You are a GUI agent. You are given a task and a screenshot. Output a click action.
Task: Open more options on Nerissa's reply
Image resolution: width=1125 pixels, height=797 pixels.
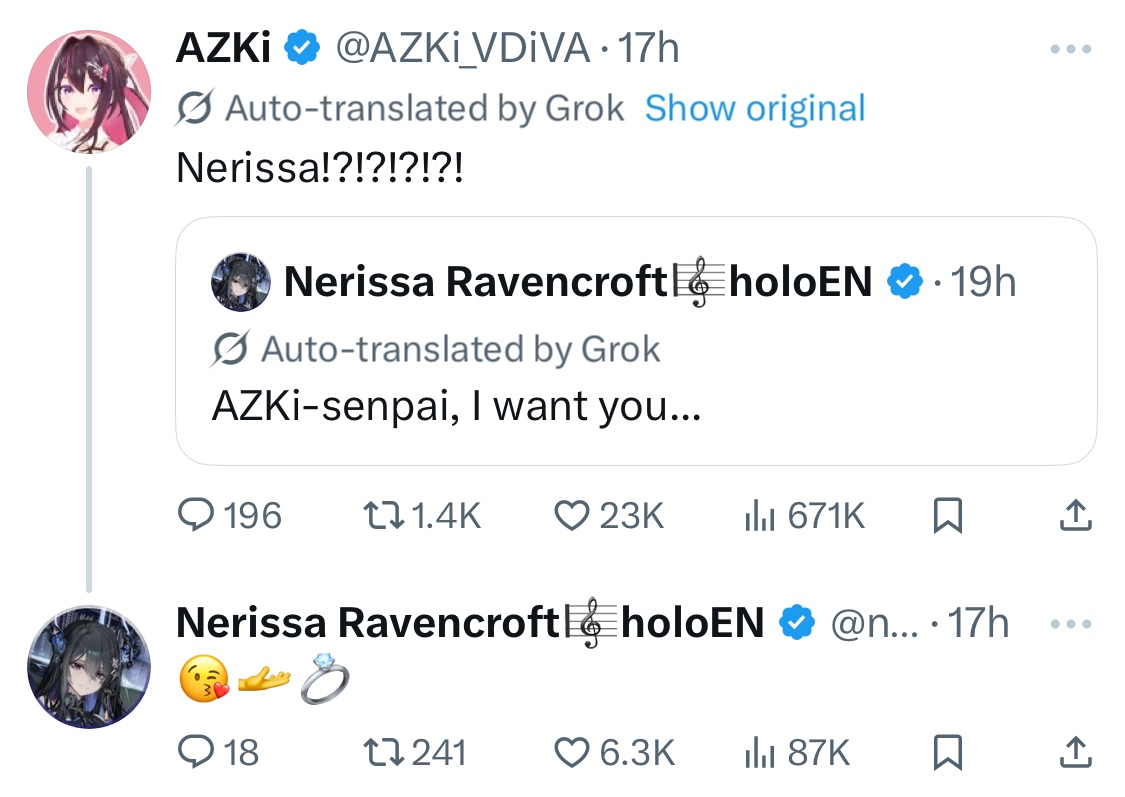1070,623
